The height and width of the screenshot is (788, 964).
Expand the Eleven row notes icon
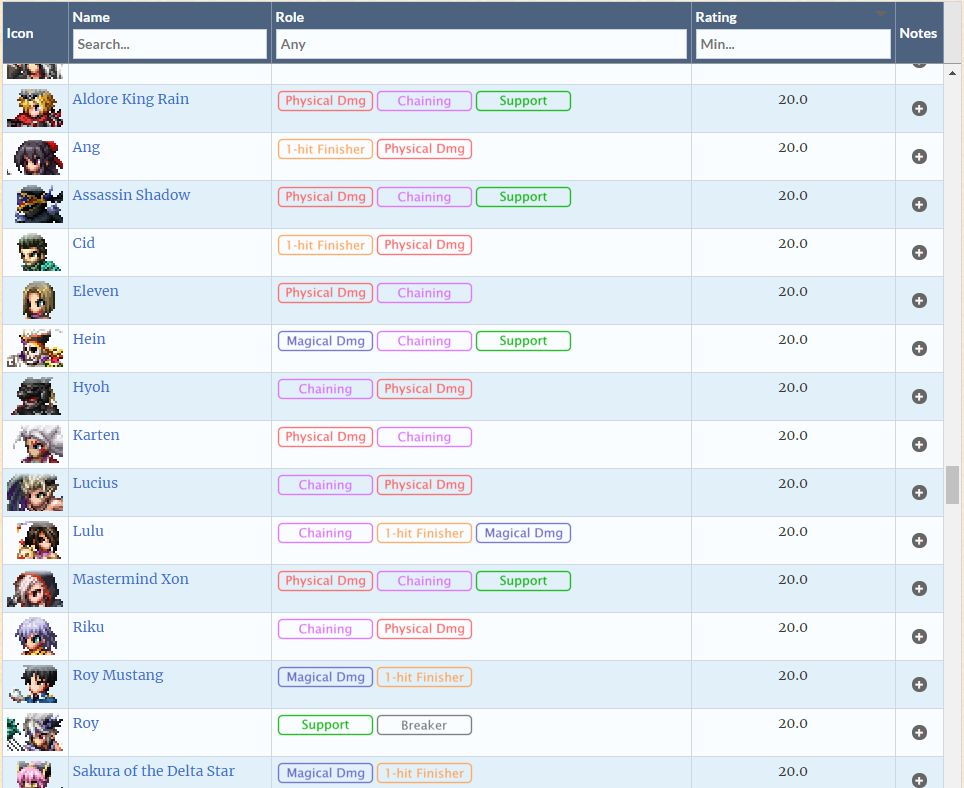[919, 301]
